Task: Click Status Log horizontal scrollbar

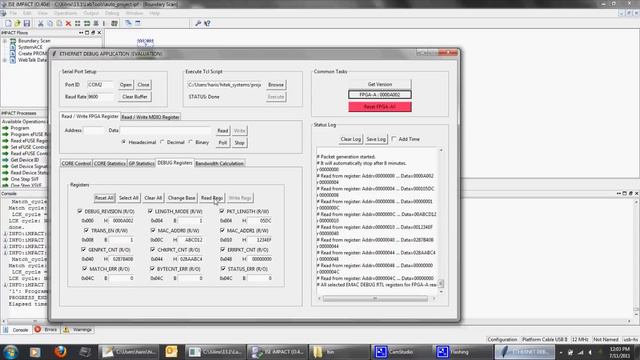Action: pos(376,299)
